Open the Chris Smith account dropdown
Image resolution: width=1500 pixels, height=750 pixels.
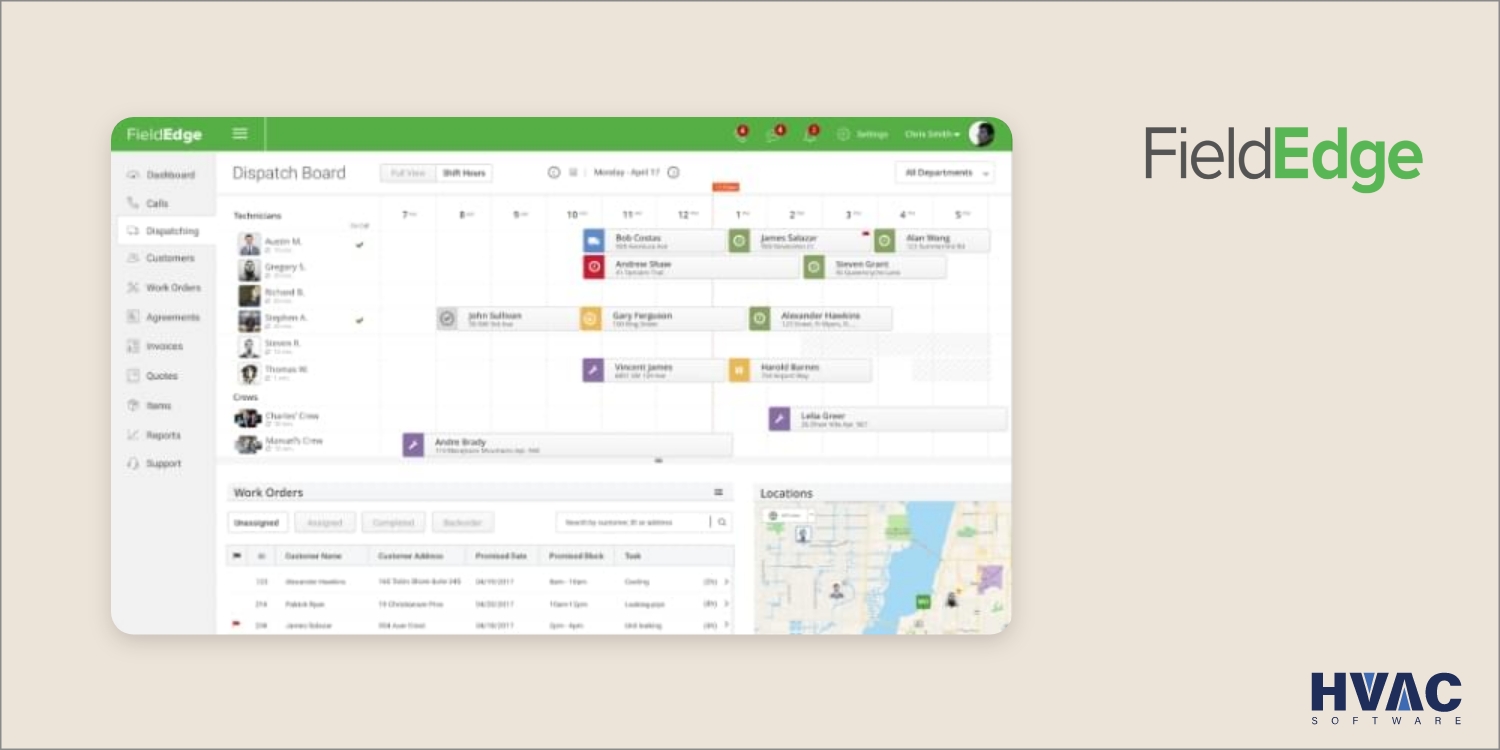(x=932, y=134)
